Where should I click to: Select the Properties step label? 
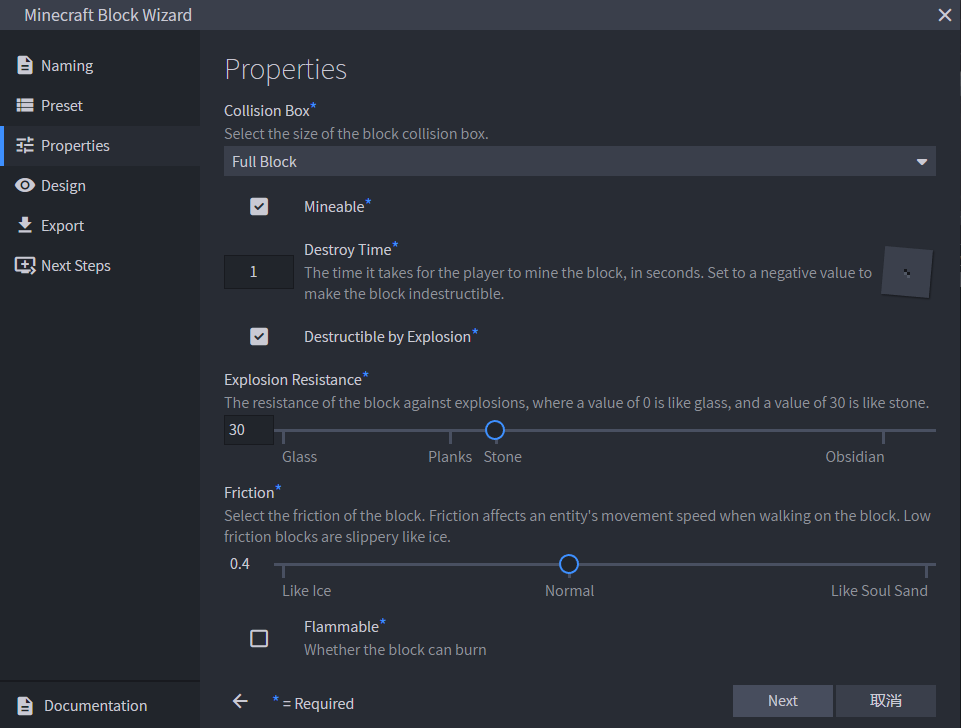[75, 146]
